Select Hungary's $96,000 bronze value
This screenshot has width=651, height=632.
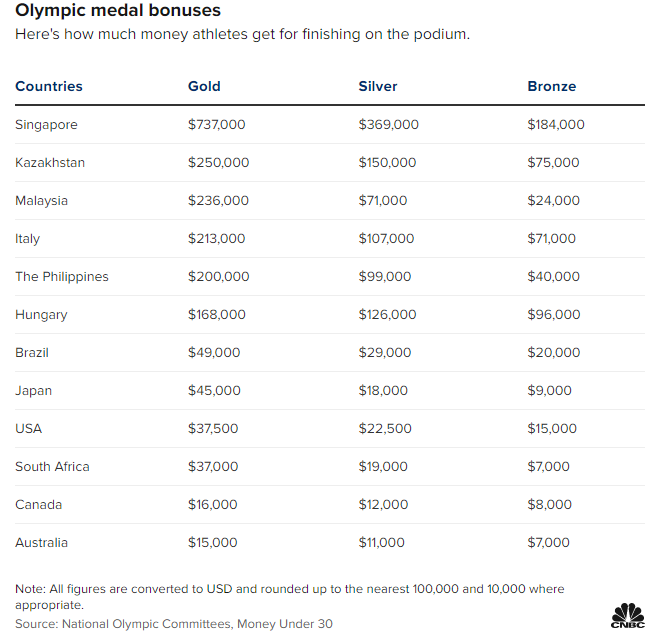point(553,314)
